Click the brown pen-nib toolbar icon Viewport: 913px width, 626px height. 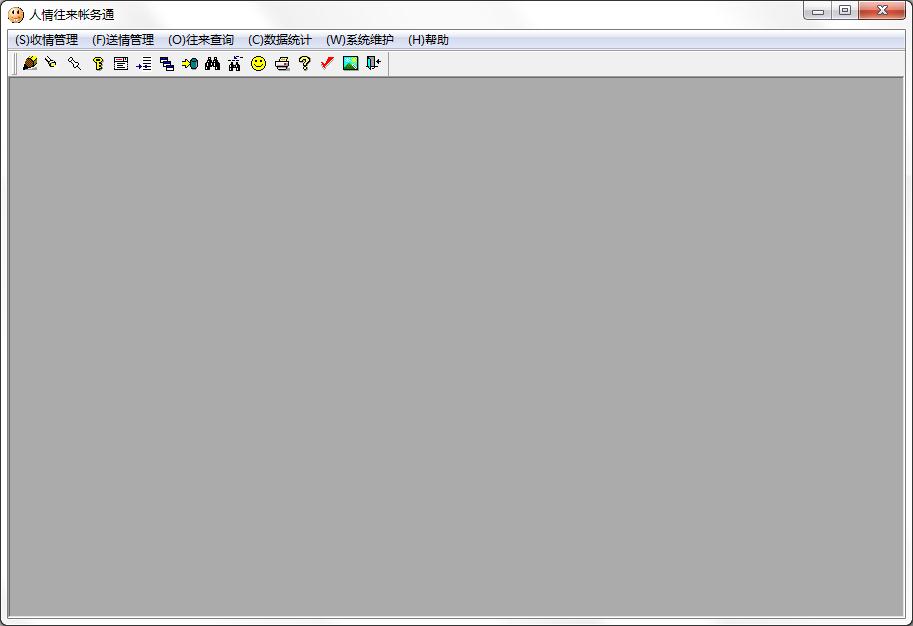click(x=30, y=63)
